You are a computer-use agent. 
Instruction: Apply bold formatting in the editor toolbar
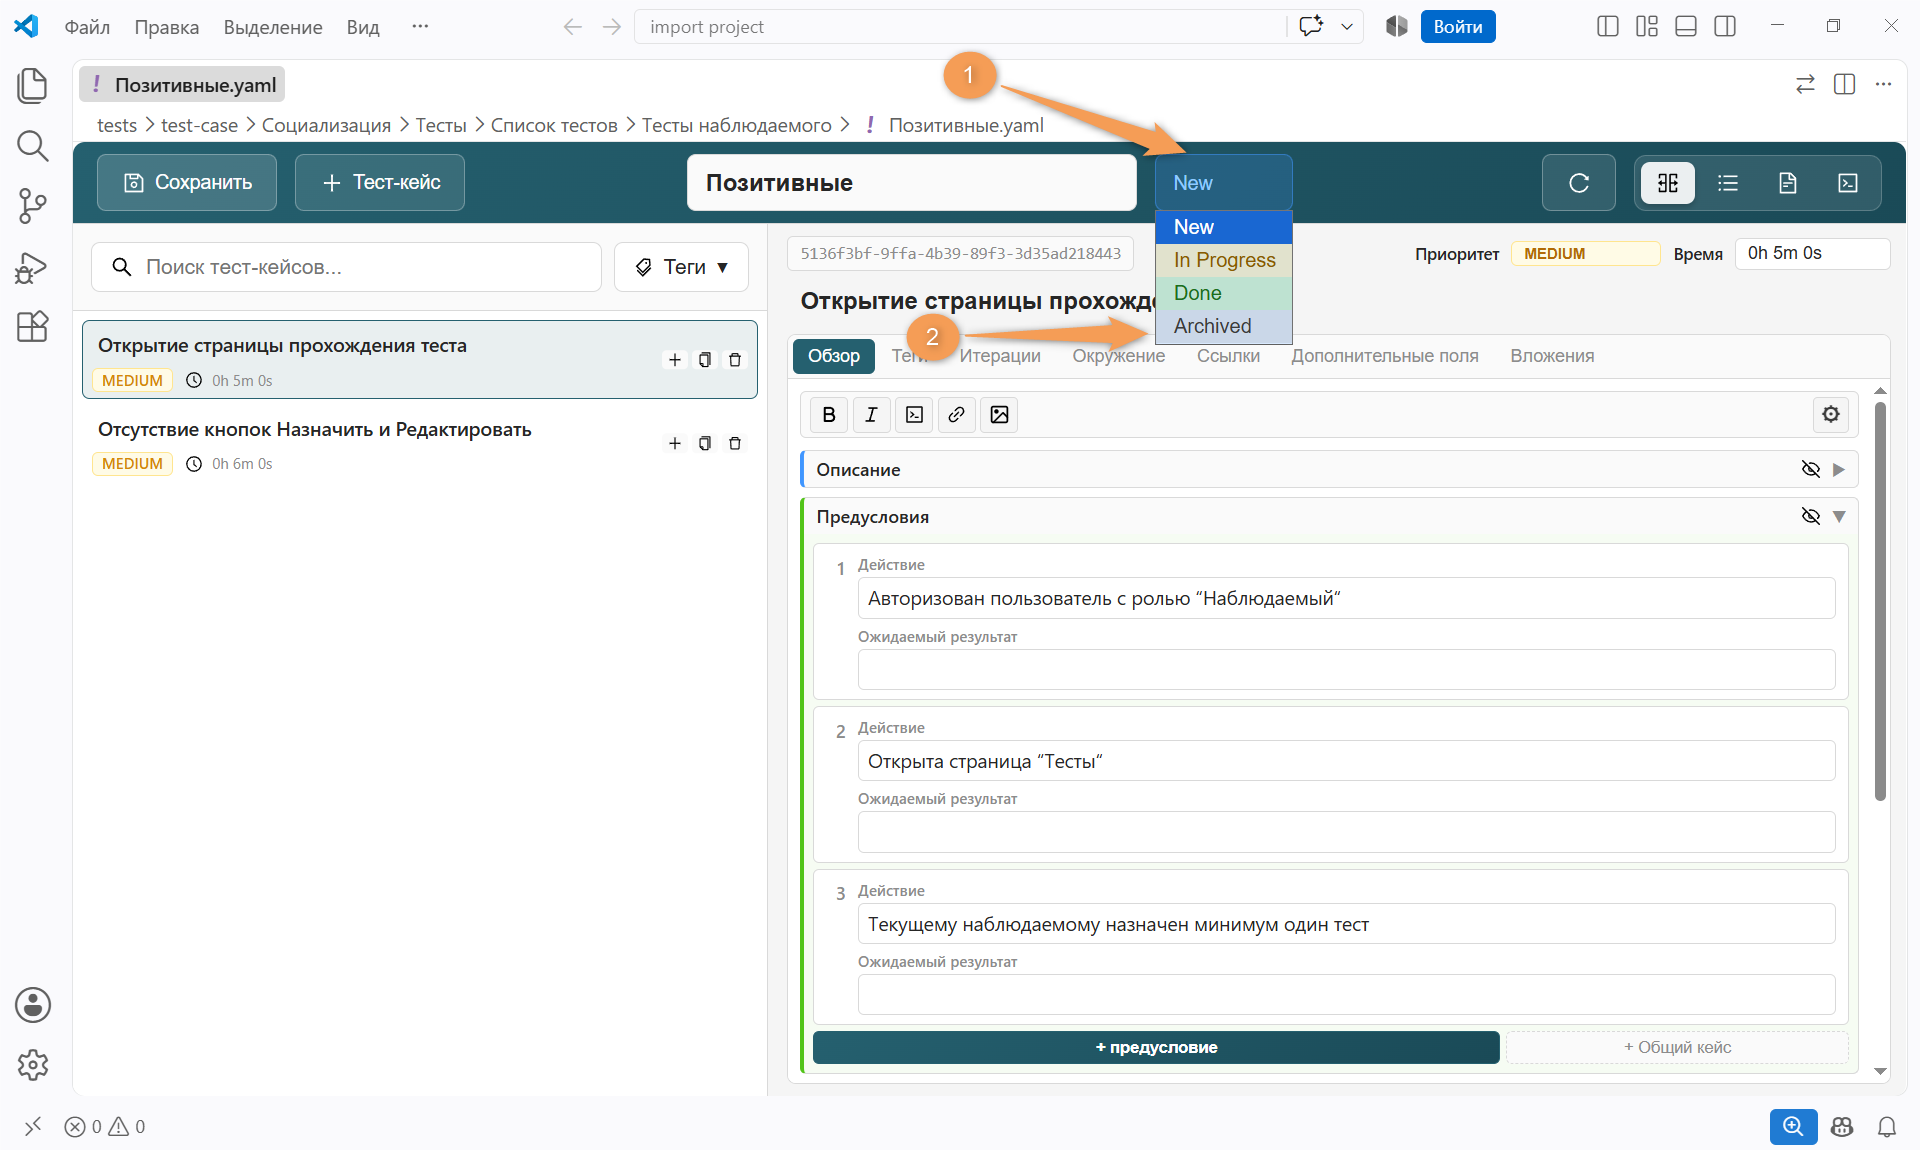click(829, 415)
